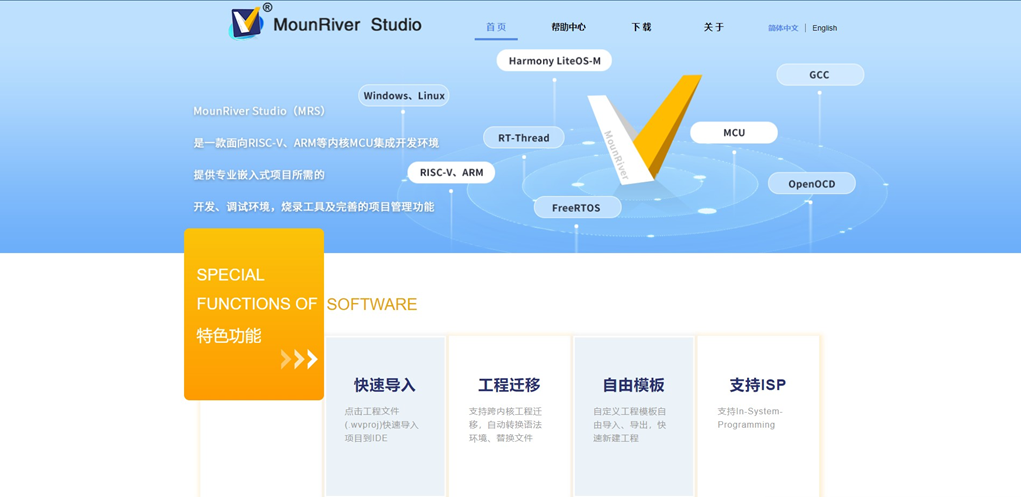Viewport: 1021px width, 497px height.
Task: Select the OpenOCD bubble
Action: point(811,184)
